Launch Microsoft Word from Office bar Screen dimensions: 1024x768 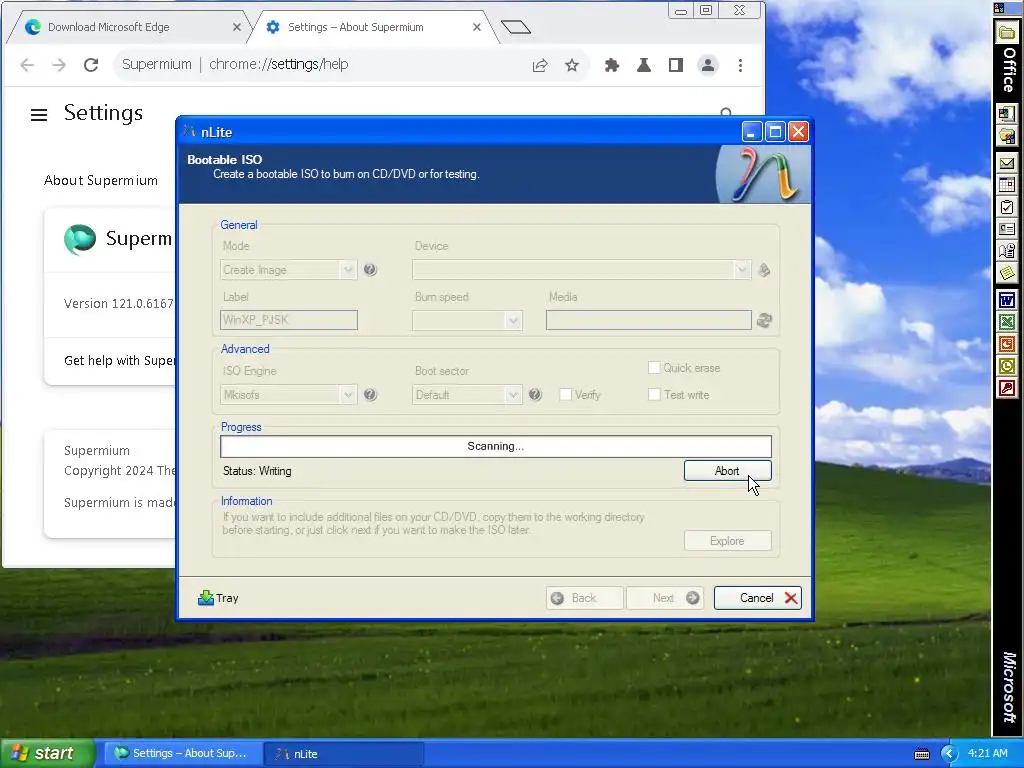pos(1006,300)
